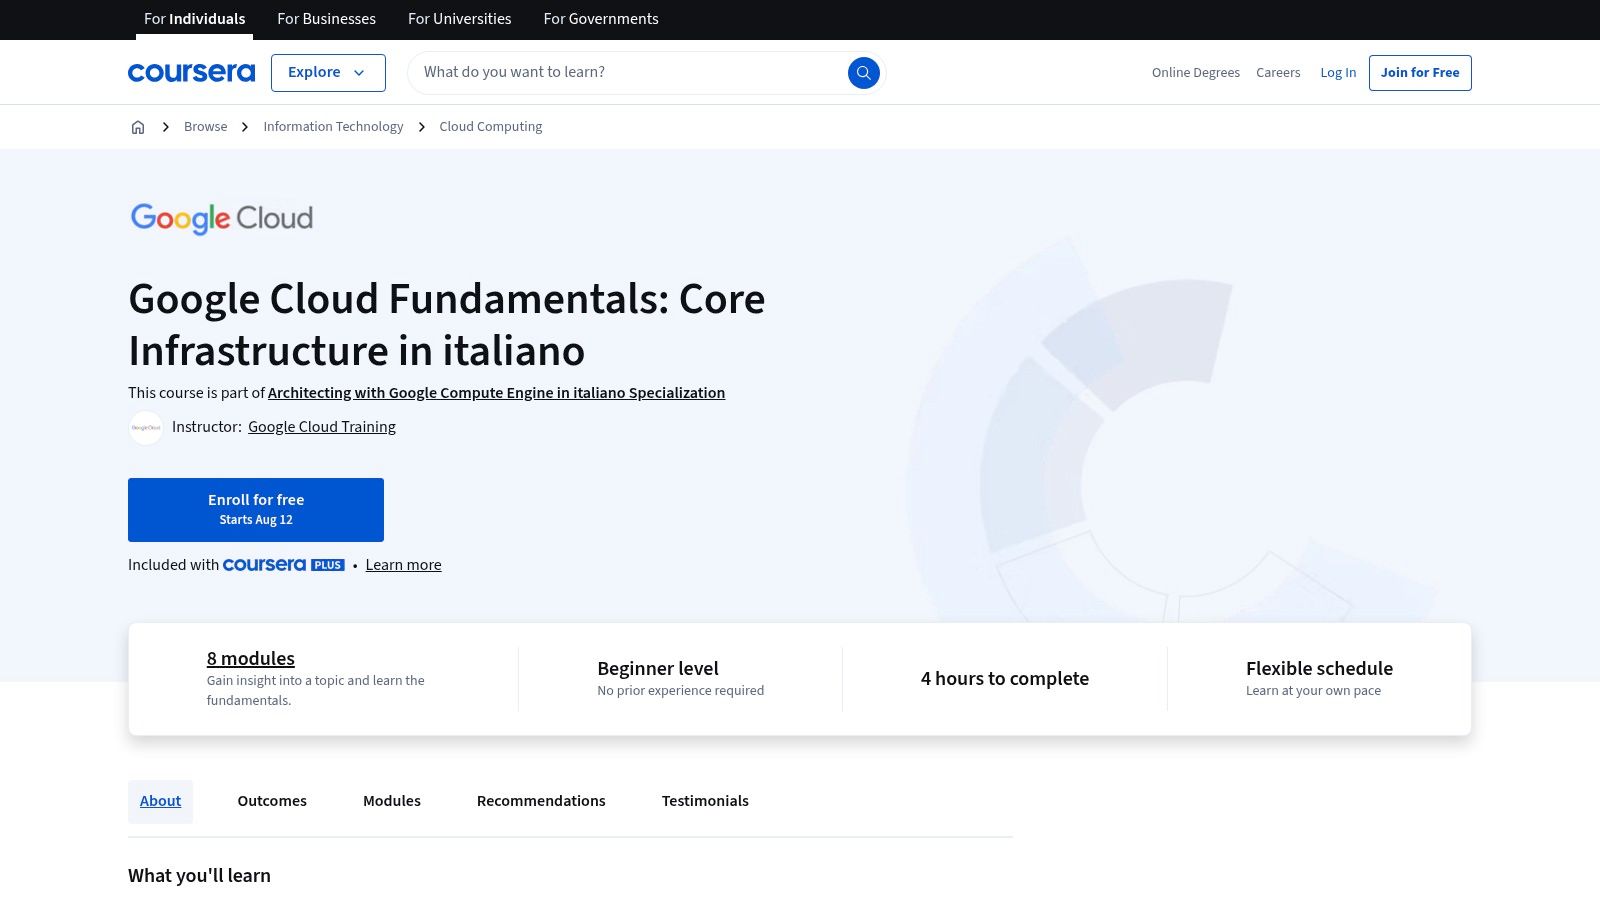The image size is (1600, 900).
Task: Click the Join for Free button
Action: pos(1420,73)
